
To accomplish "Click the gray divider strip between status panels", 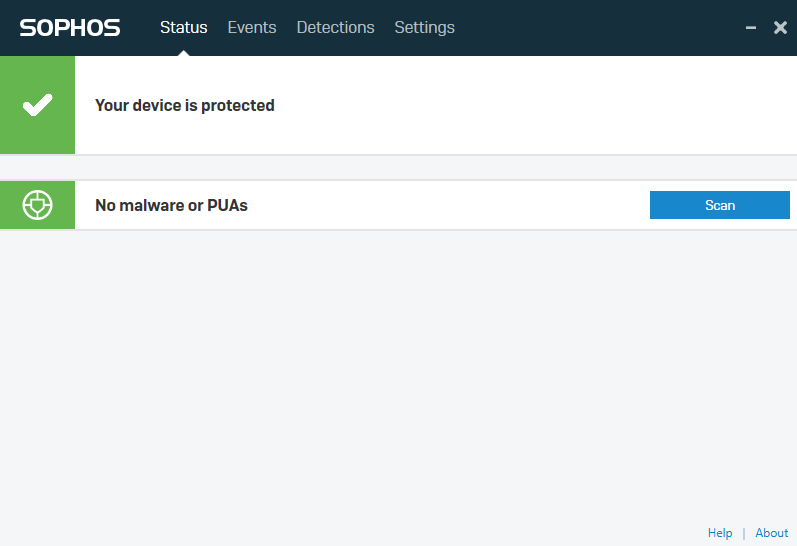I will (x=400, y=168).
